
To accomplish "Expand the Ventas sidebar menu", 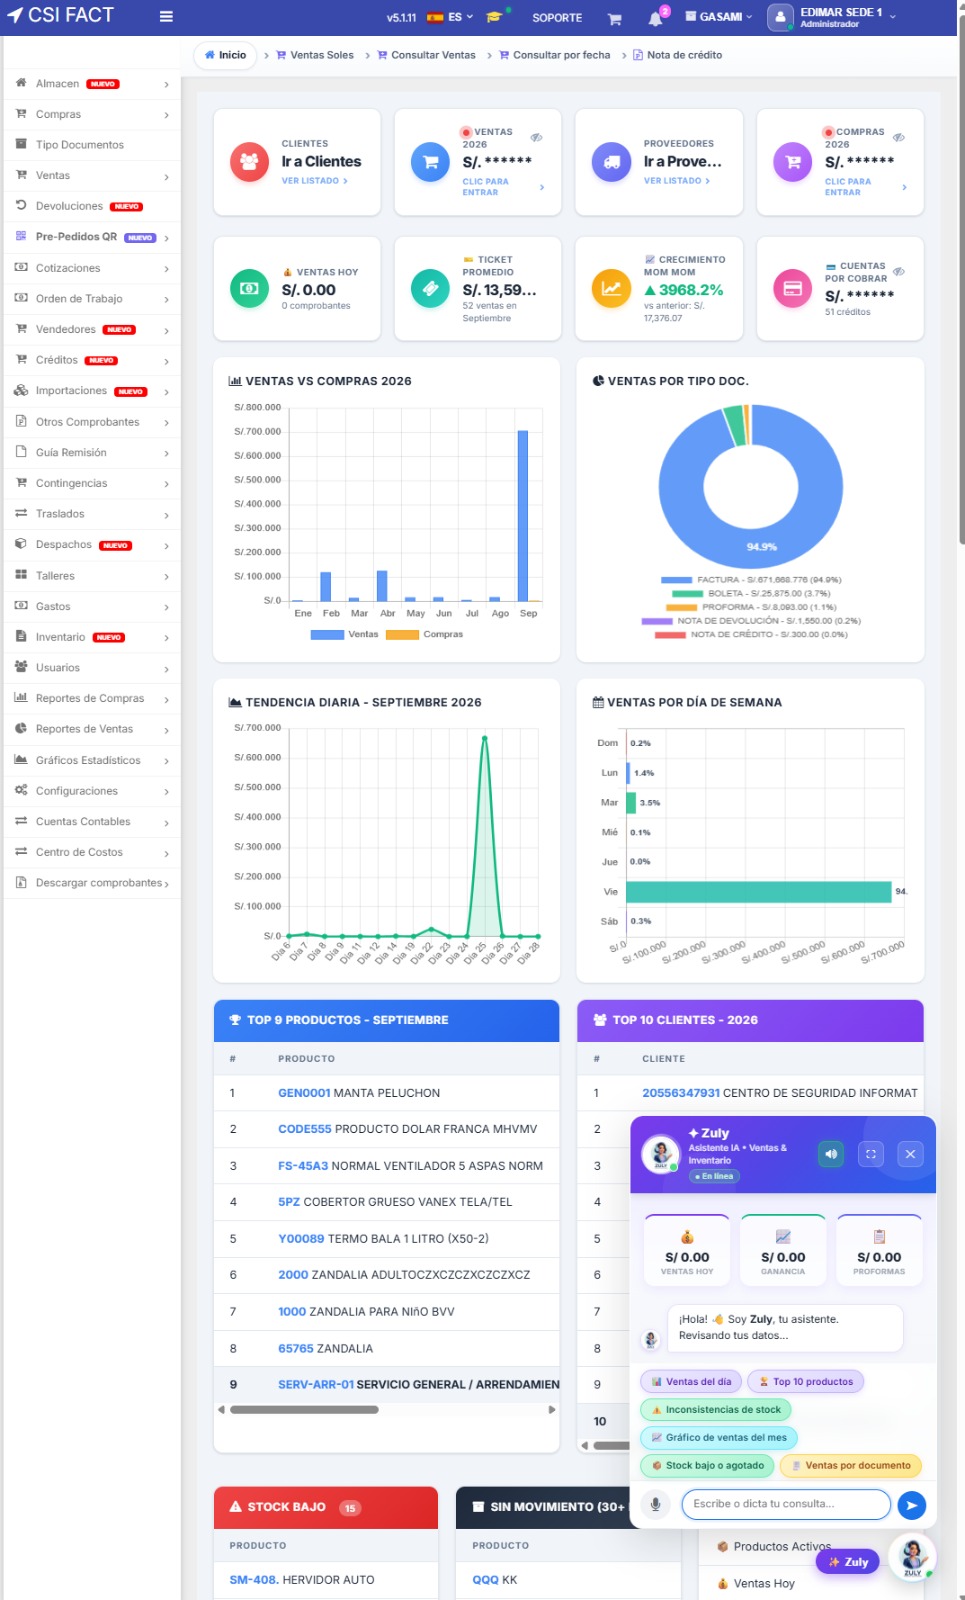I will pyautogui.click(x=91, y=175).
